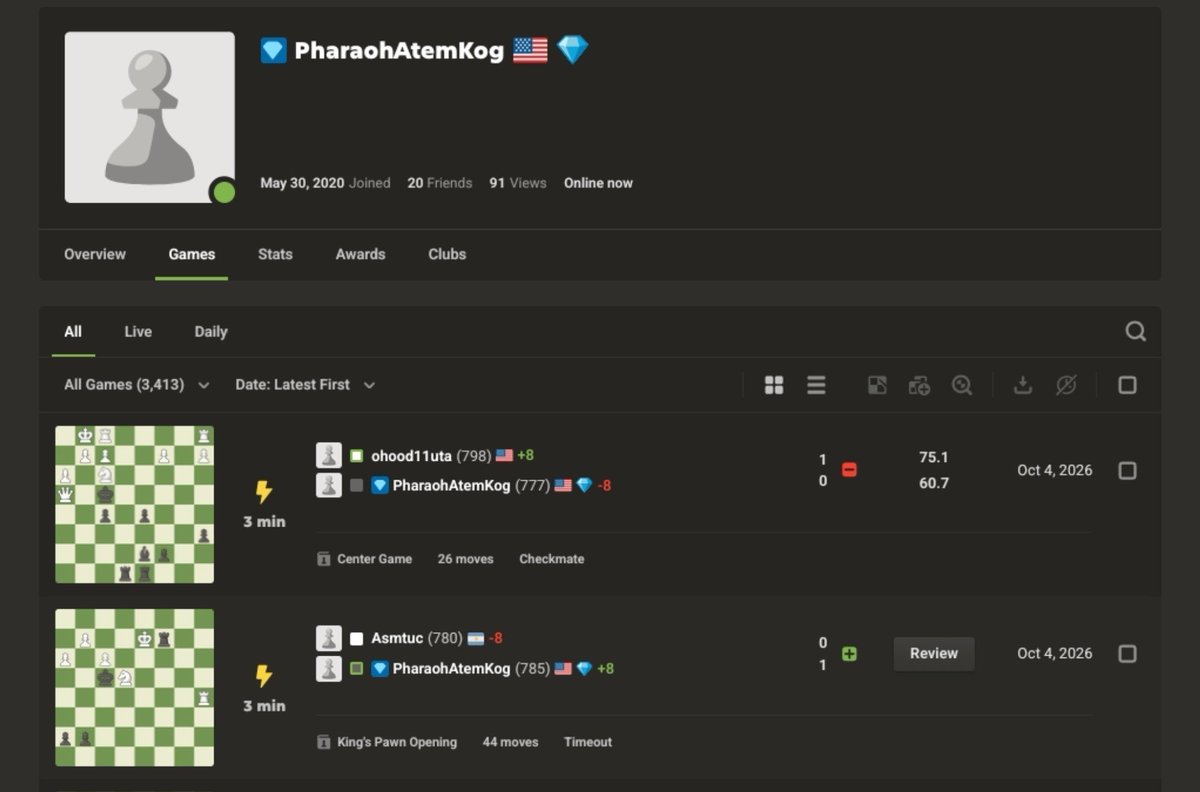
Task: Open Date: Latest First sort dropdown
Action: tap(305, 385)
